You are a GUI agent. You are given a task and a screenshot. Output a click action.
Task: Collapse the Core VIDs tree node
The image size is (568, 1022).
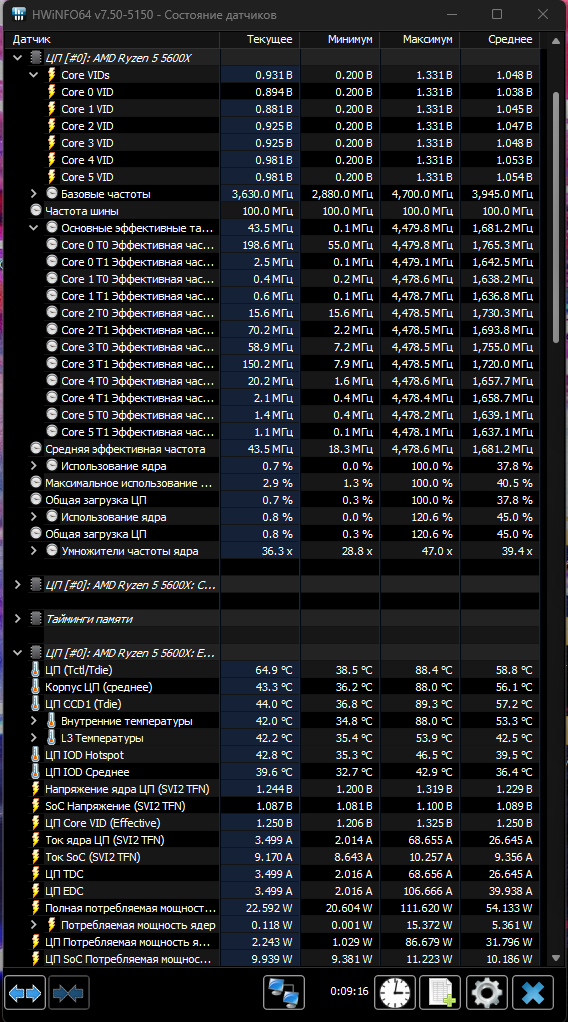34,75
